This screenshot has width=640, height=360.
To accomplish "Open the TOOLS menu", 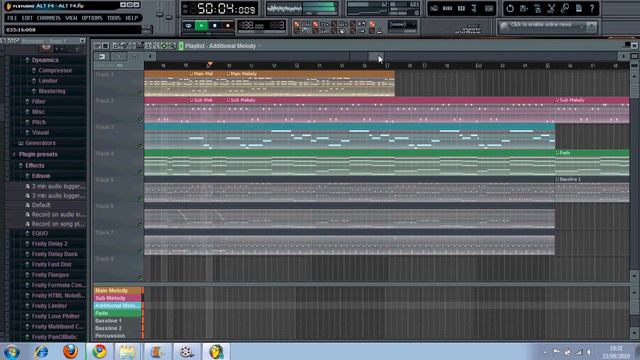I will pos(114,18).
